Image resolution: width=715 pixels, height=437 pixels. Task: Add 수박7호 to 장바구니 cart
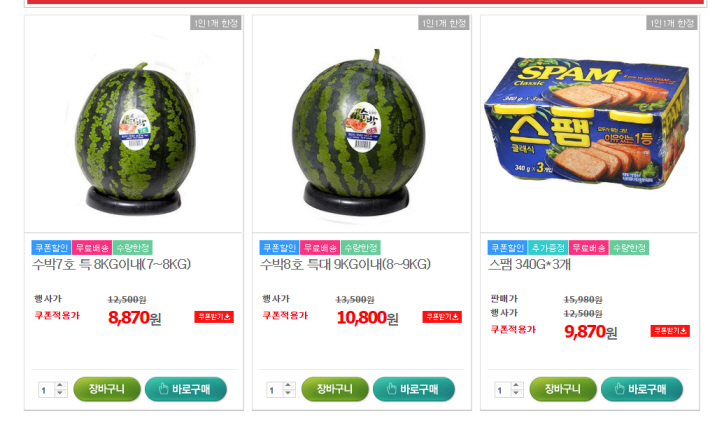pyautogui.click(x=107, y=389)
